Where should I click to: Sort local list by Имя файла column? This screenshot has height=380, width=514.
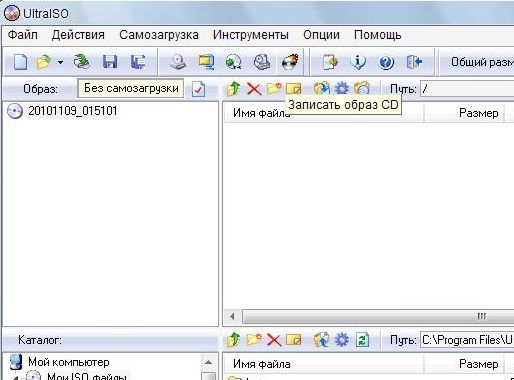(x=323, y=364)
